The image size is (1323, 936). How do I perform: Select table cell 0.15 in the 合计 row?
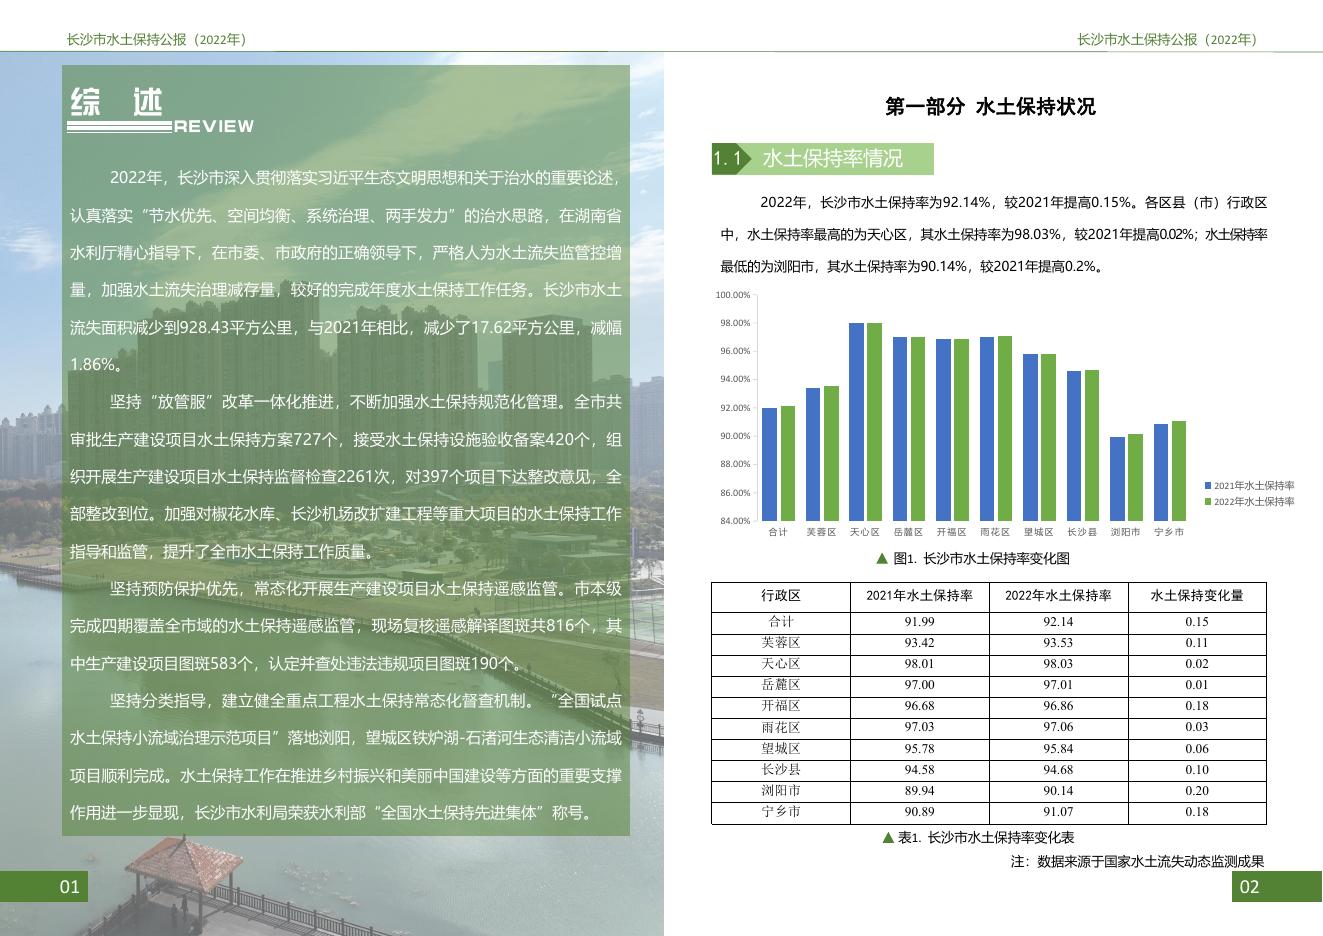[x=1197, y=622]
